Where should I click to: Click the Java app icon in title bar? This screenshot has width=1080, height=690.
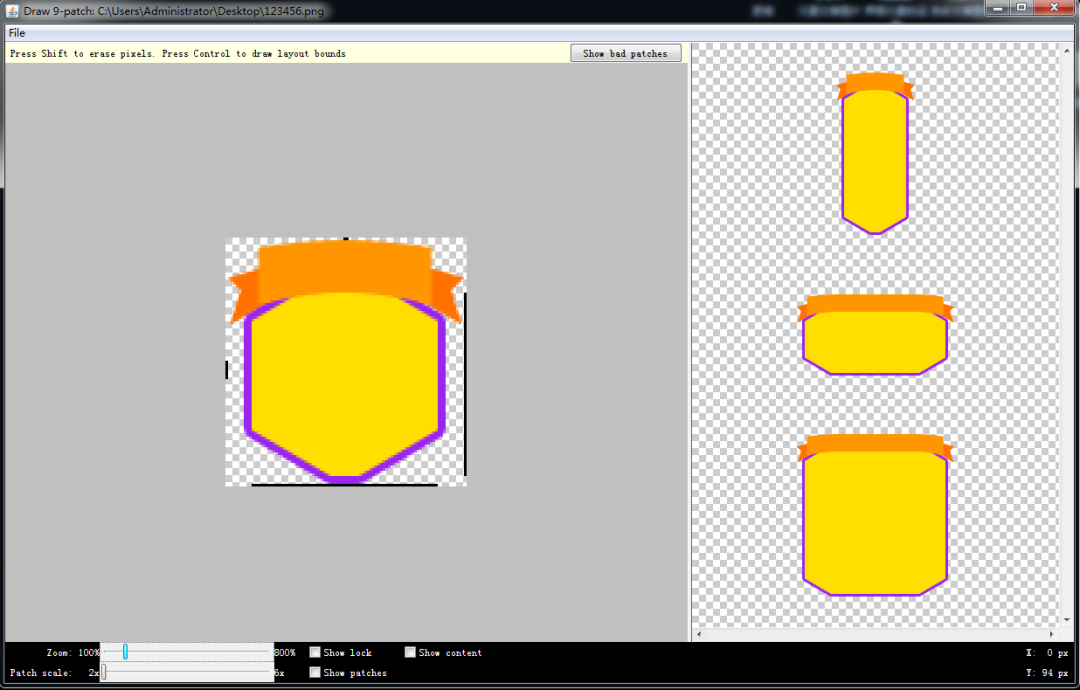pyautogui.click(x=12, y=11)
